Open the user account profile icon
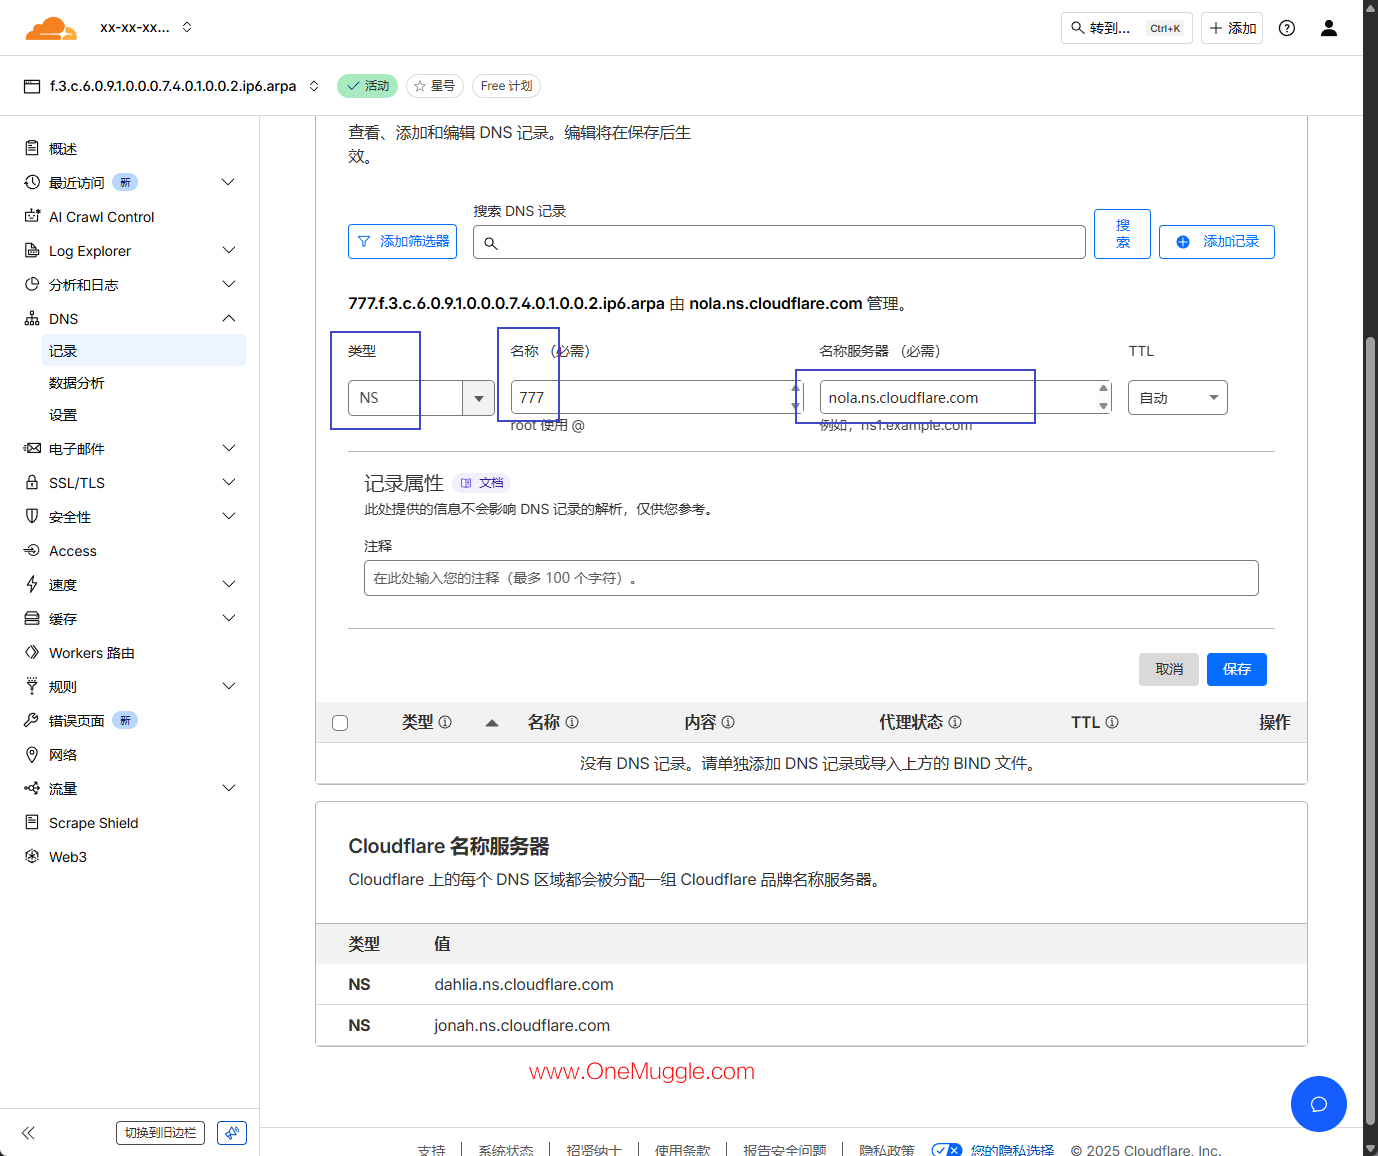 [1329, 28]
